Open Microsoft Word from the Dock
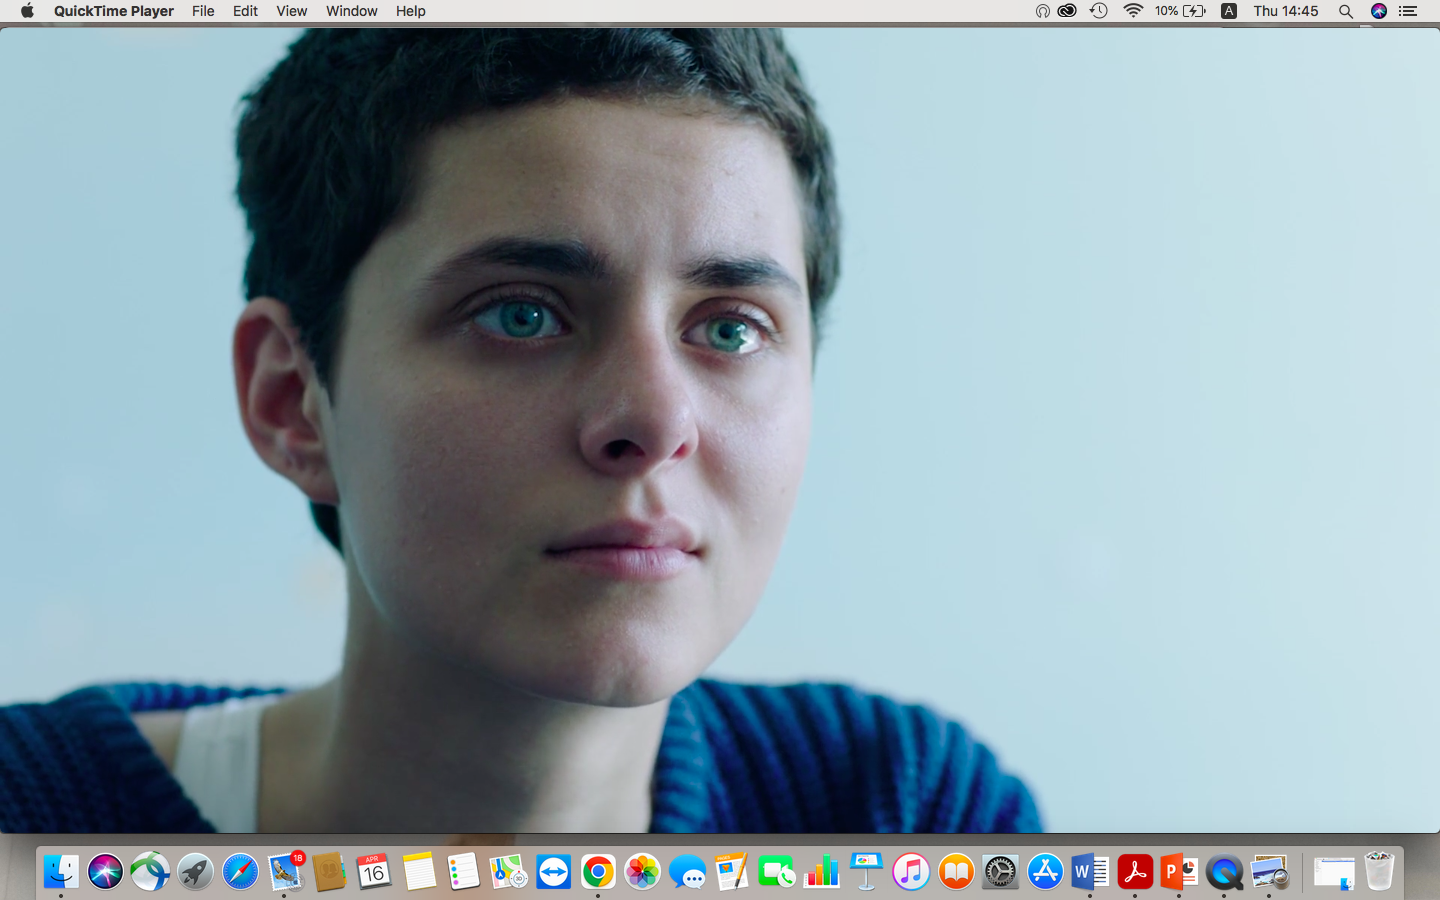Image resolution: width=1440 pixels, height=900 pixels. pos(1090,872)
